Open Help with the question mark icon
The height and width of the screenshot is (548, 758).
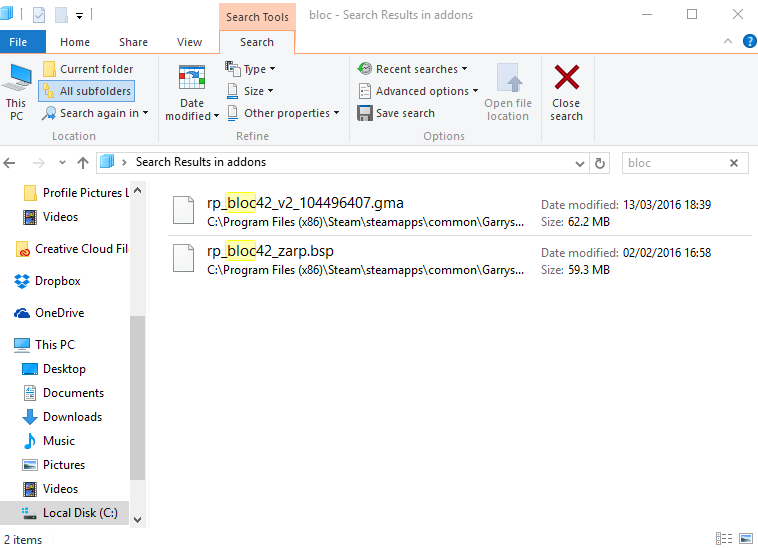coord(749,42)
